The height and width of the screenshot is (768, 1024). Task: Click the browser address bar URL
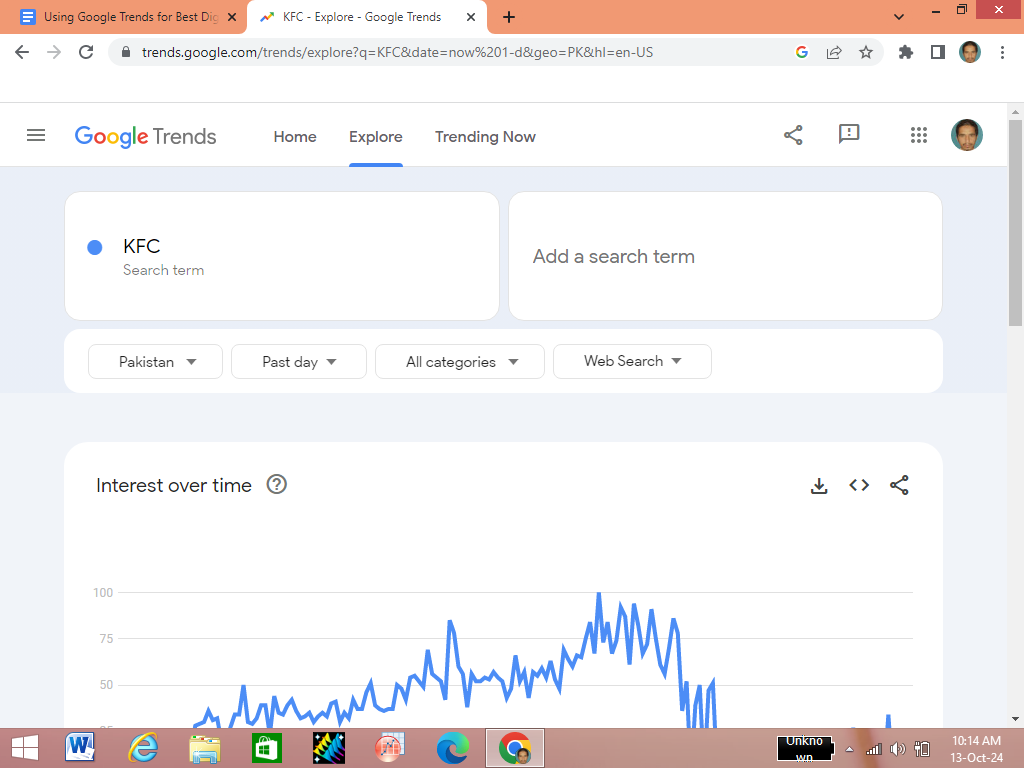click(397, 52)
